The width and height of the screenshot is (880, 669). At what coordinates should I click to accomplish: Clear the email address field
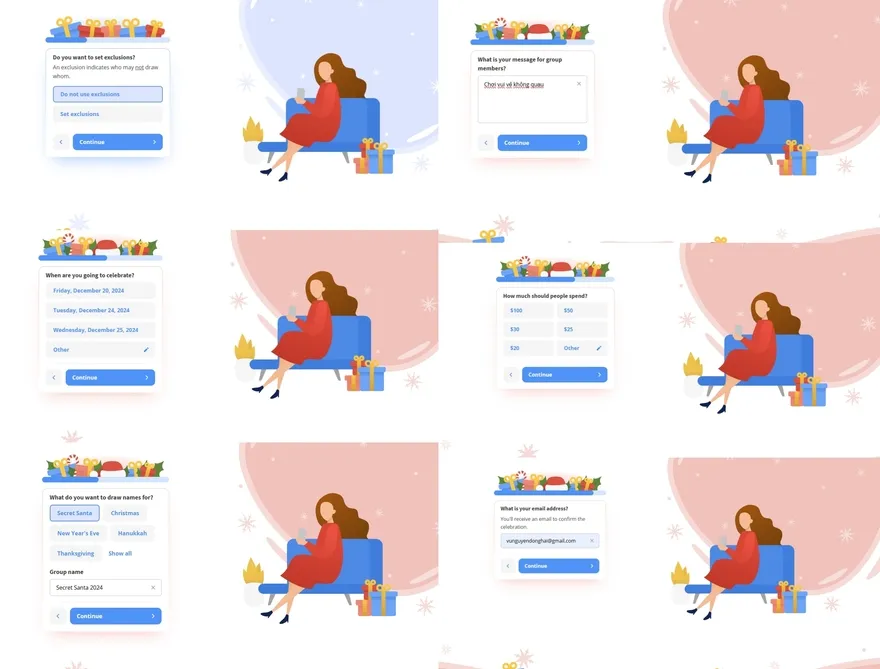592,540
